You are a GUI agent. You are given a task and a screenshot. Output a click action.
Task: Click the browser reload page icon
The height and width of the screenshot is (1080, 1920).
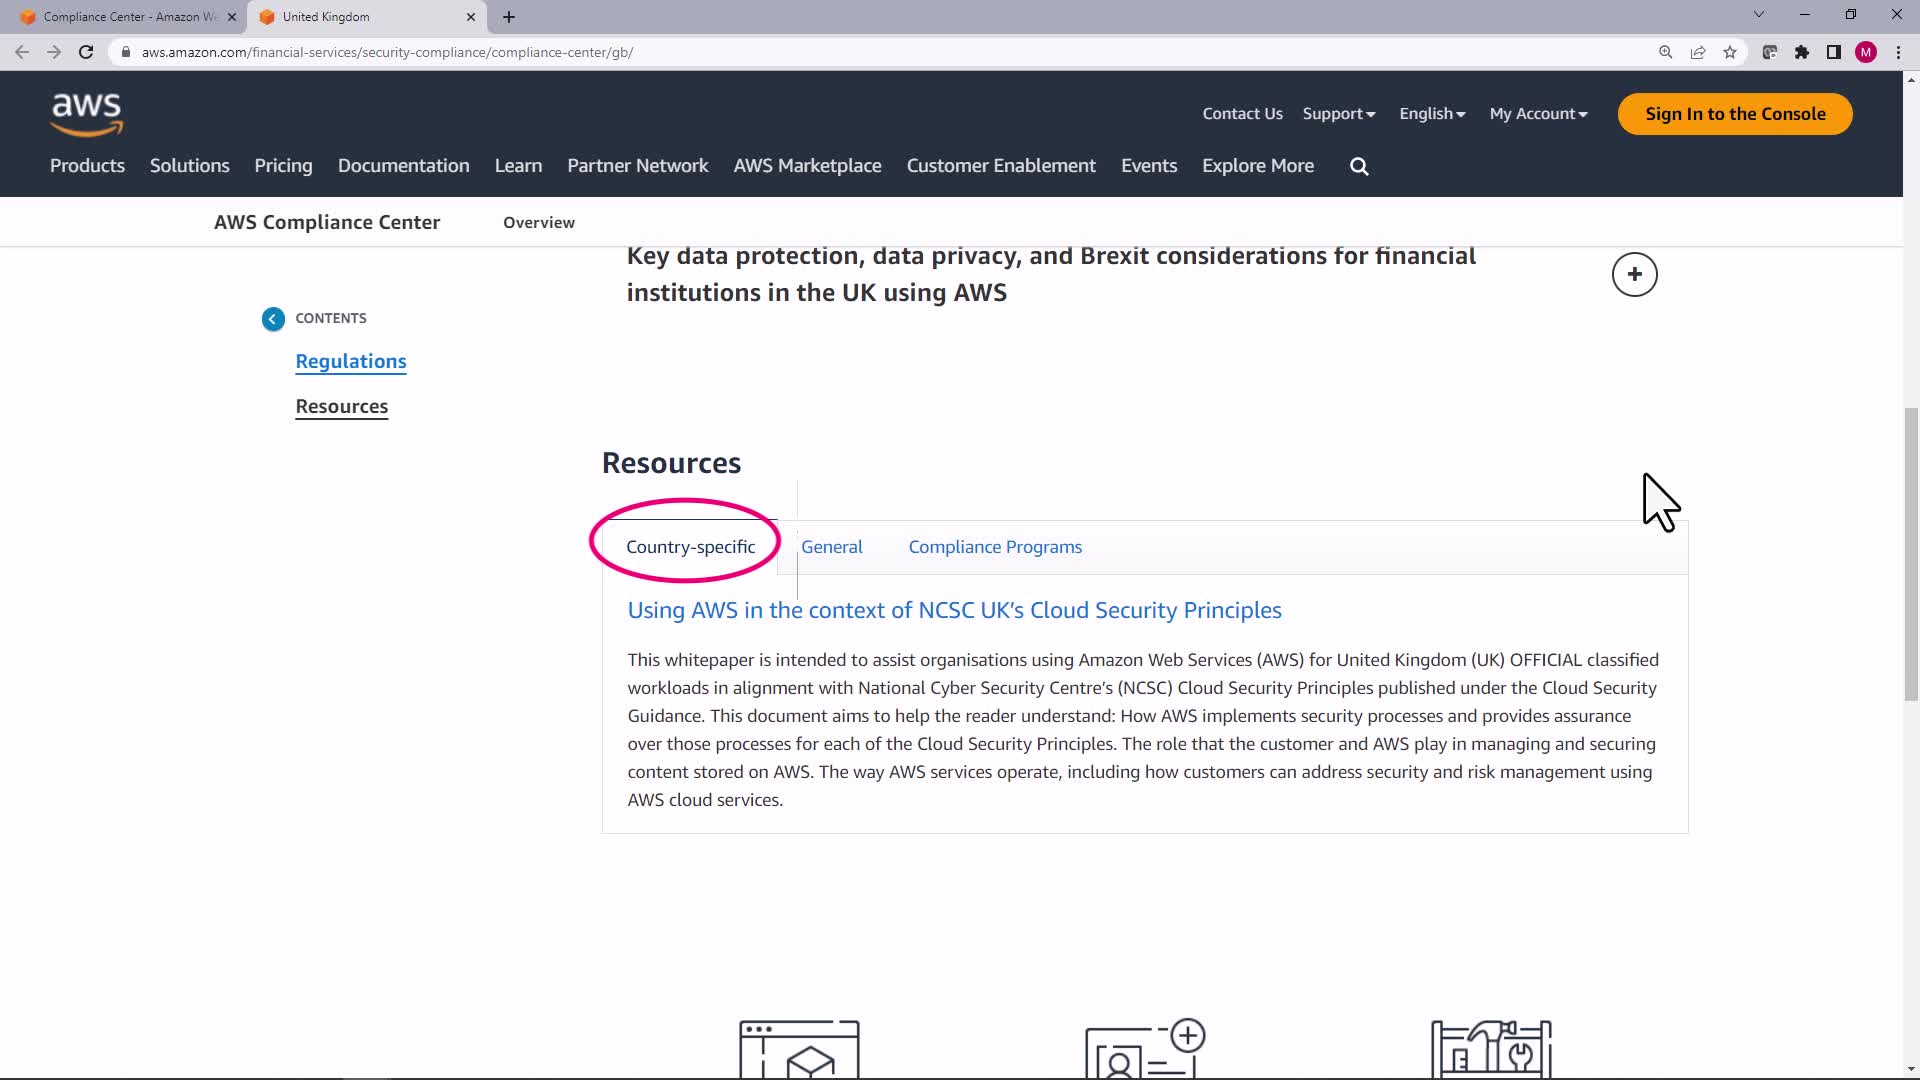point(86,52)
